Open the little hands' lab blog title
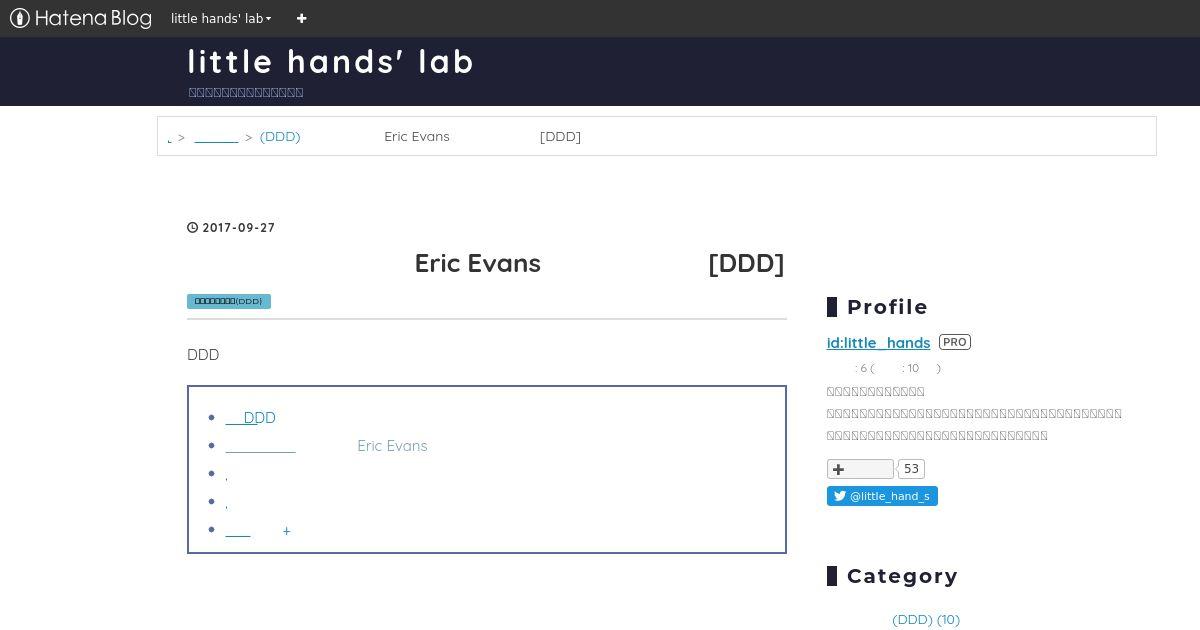This screenshot has width=1200, height=630. coord(331,61)
